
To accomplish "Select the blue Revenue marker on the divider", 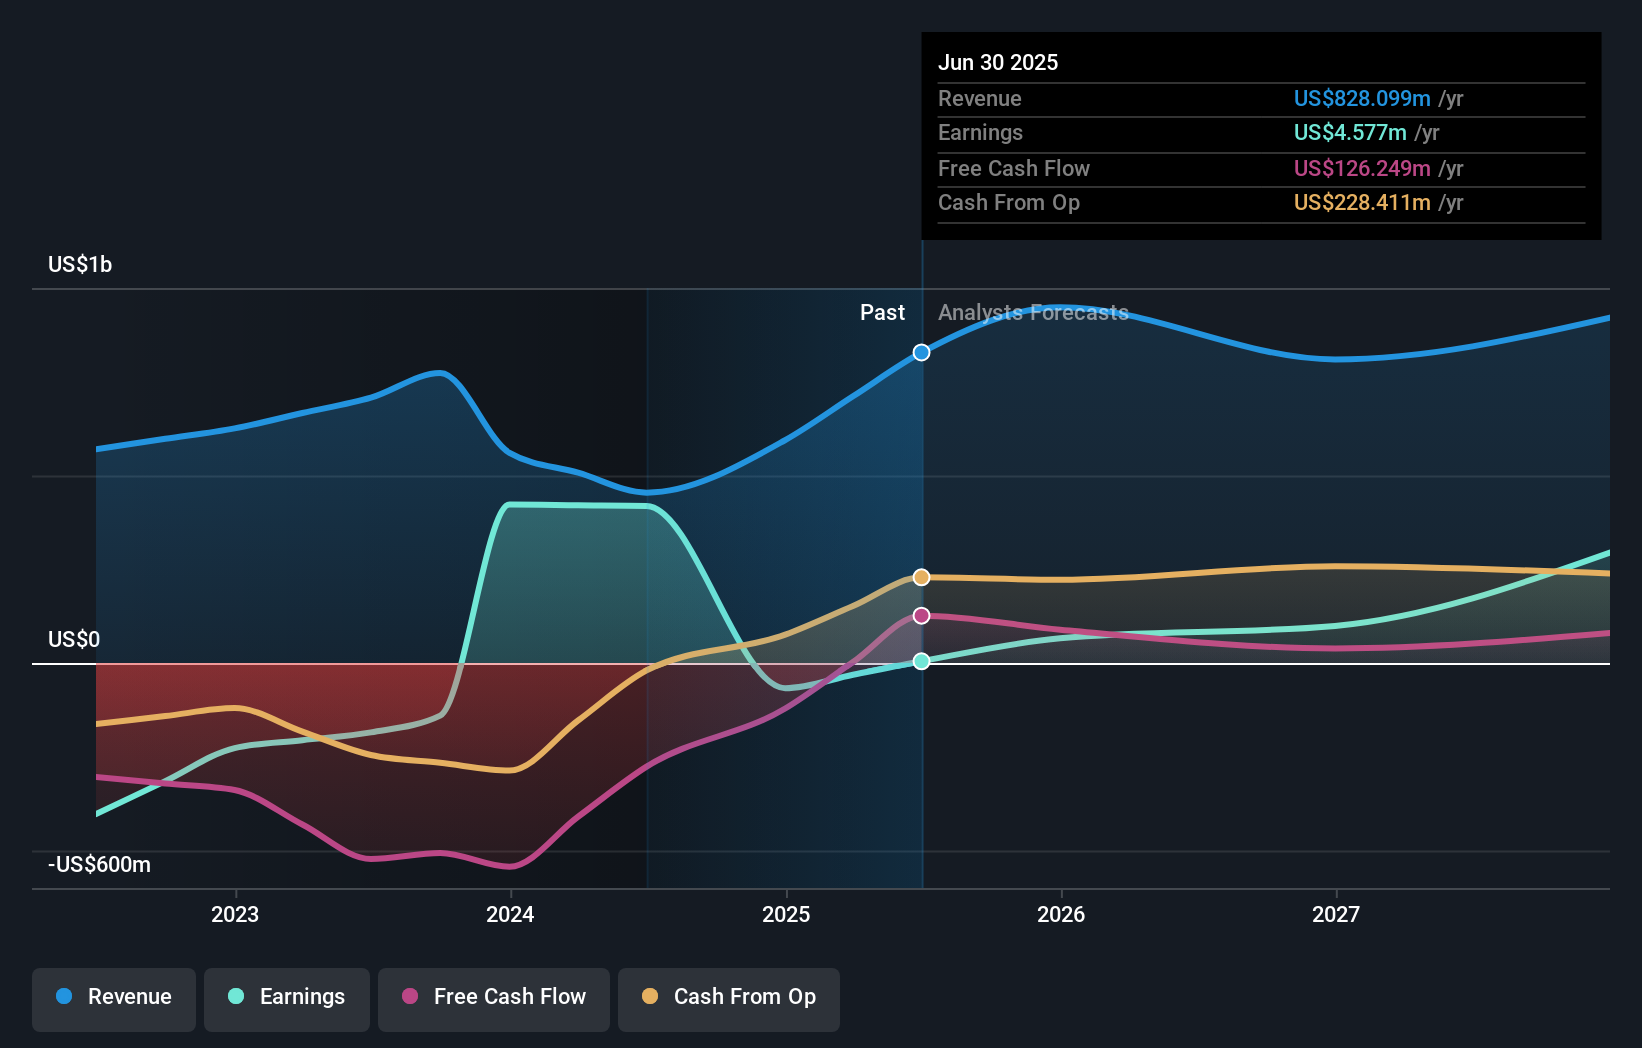I will click(x=921, y=352).
